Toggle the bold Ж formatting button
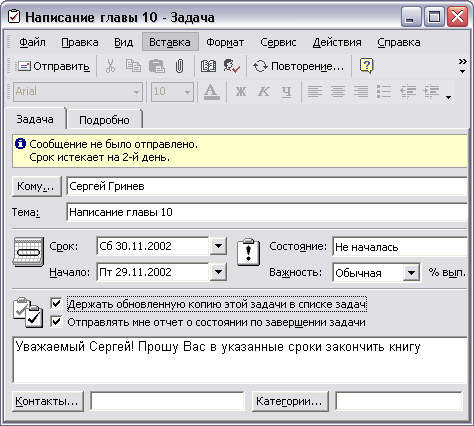This screenshot has width=474, height=426. pos(241,92)
